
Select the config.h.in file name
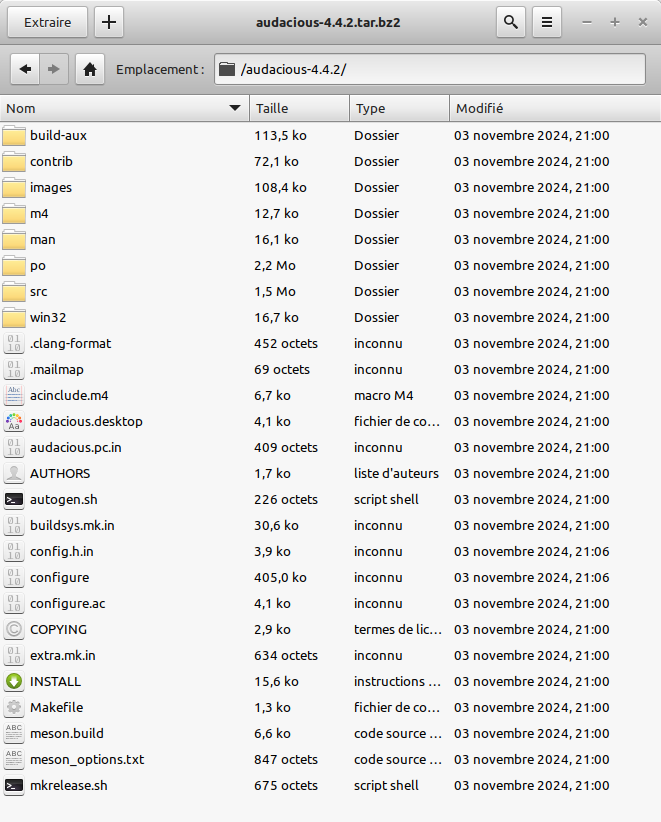(61, 551)
